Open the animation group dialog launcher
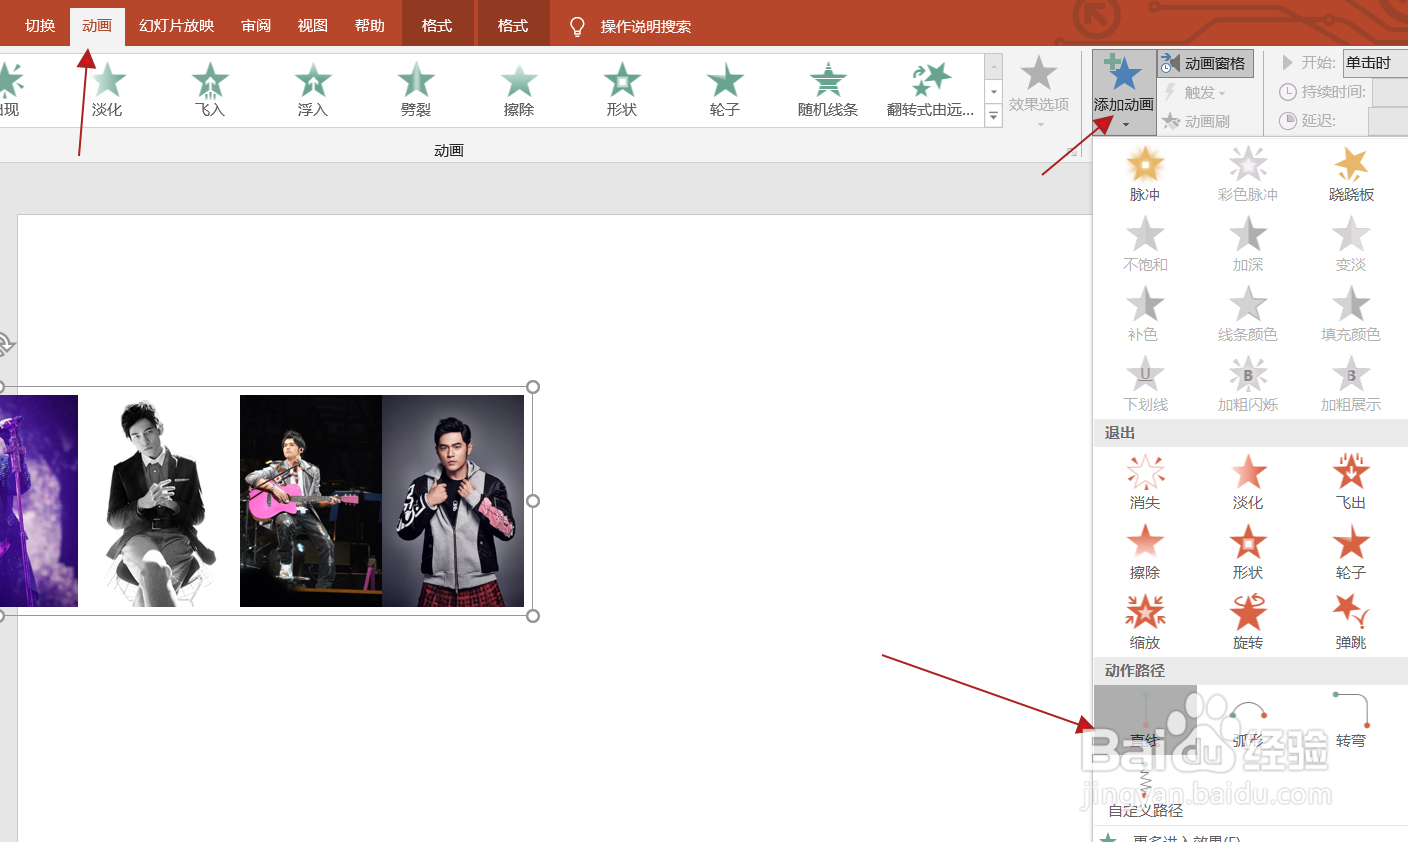 point(1072,151)
